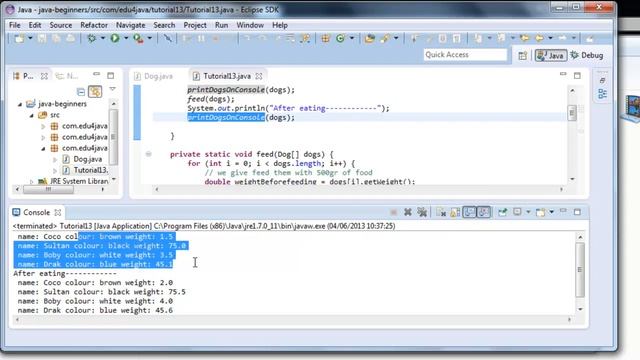Open the Debug button dropdown arrow
Image resolution: width=640 pixels, height=360 pixels.
click(102, 38)
